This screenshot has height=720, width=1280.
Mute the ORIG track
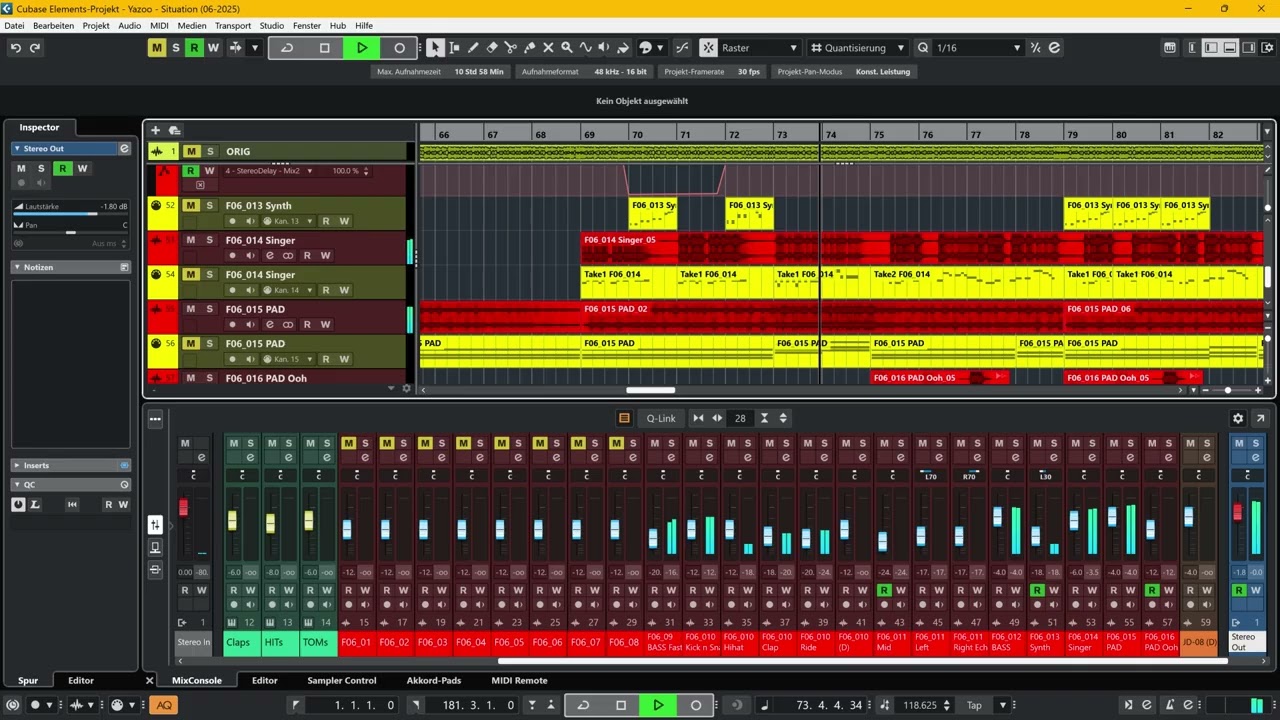[191, 151]
